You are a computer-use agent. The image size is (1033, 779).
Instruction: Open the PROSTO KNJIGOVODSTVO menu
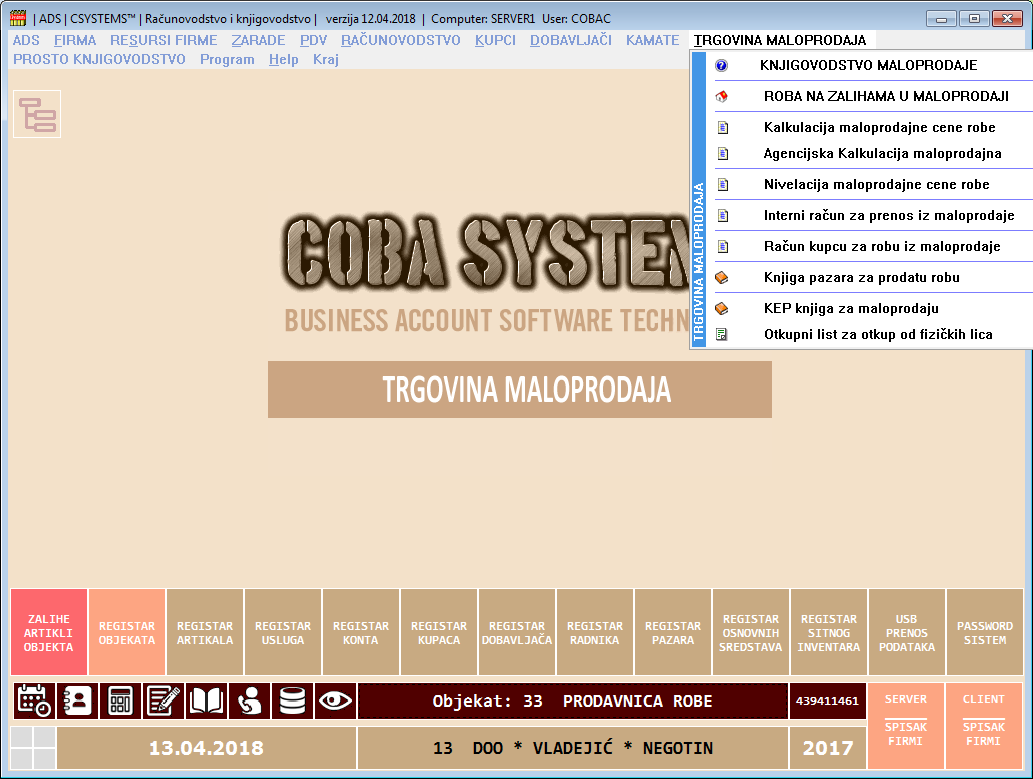click(99, 59)
